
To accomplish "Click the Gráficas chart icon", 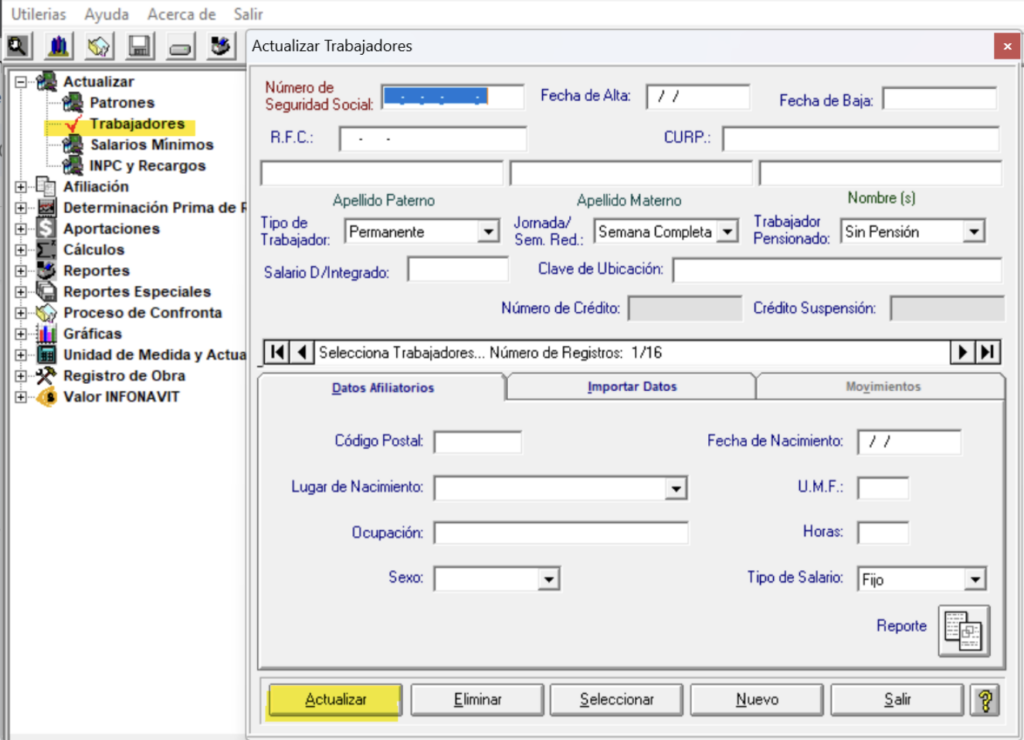I will (46, 333).
